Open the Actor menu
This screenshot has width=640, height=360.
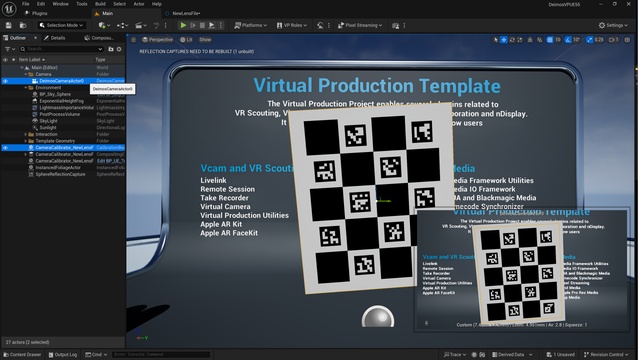[x=139, y=4]
